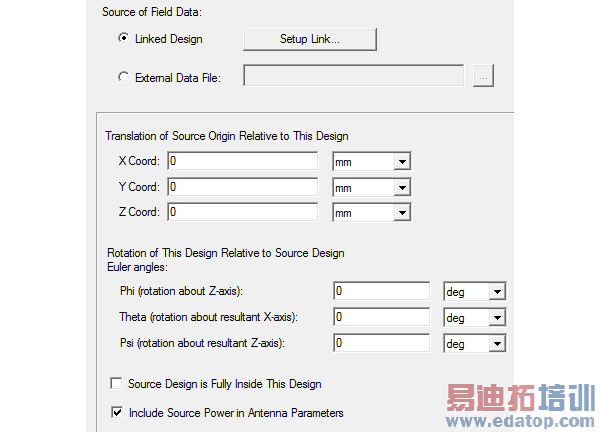This screenshot has width=600, height=432.
Task: Click the Phi rotation input field
Action: 382,291
